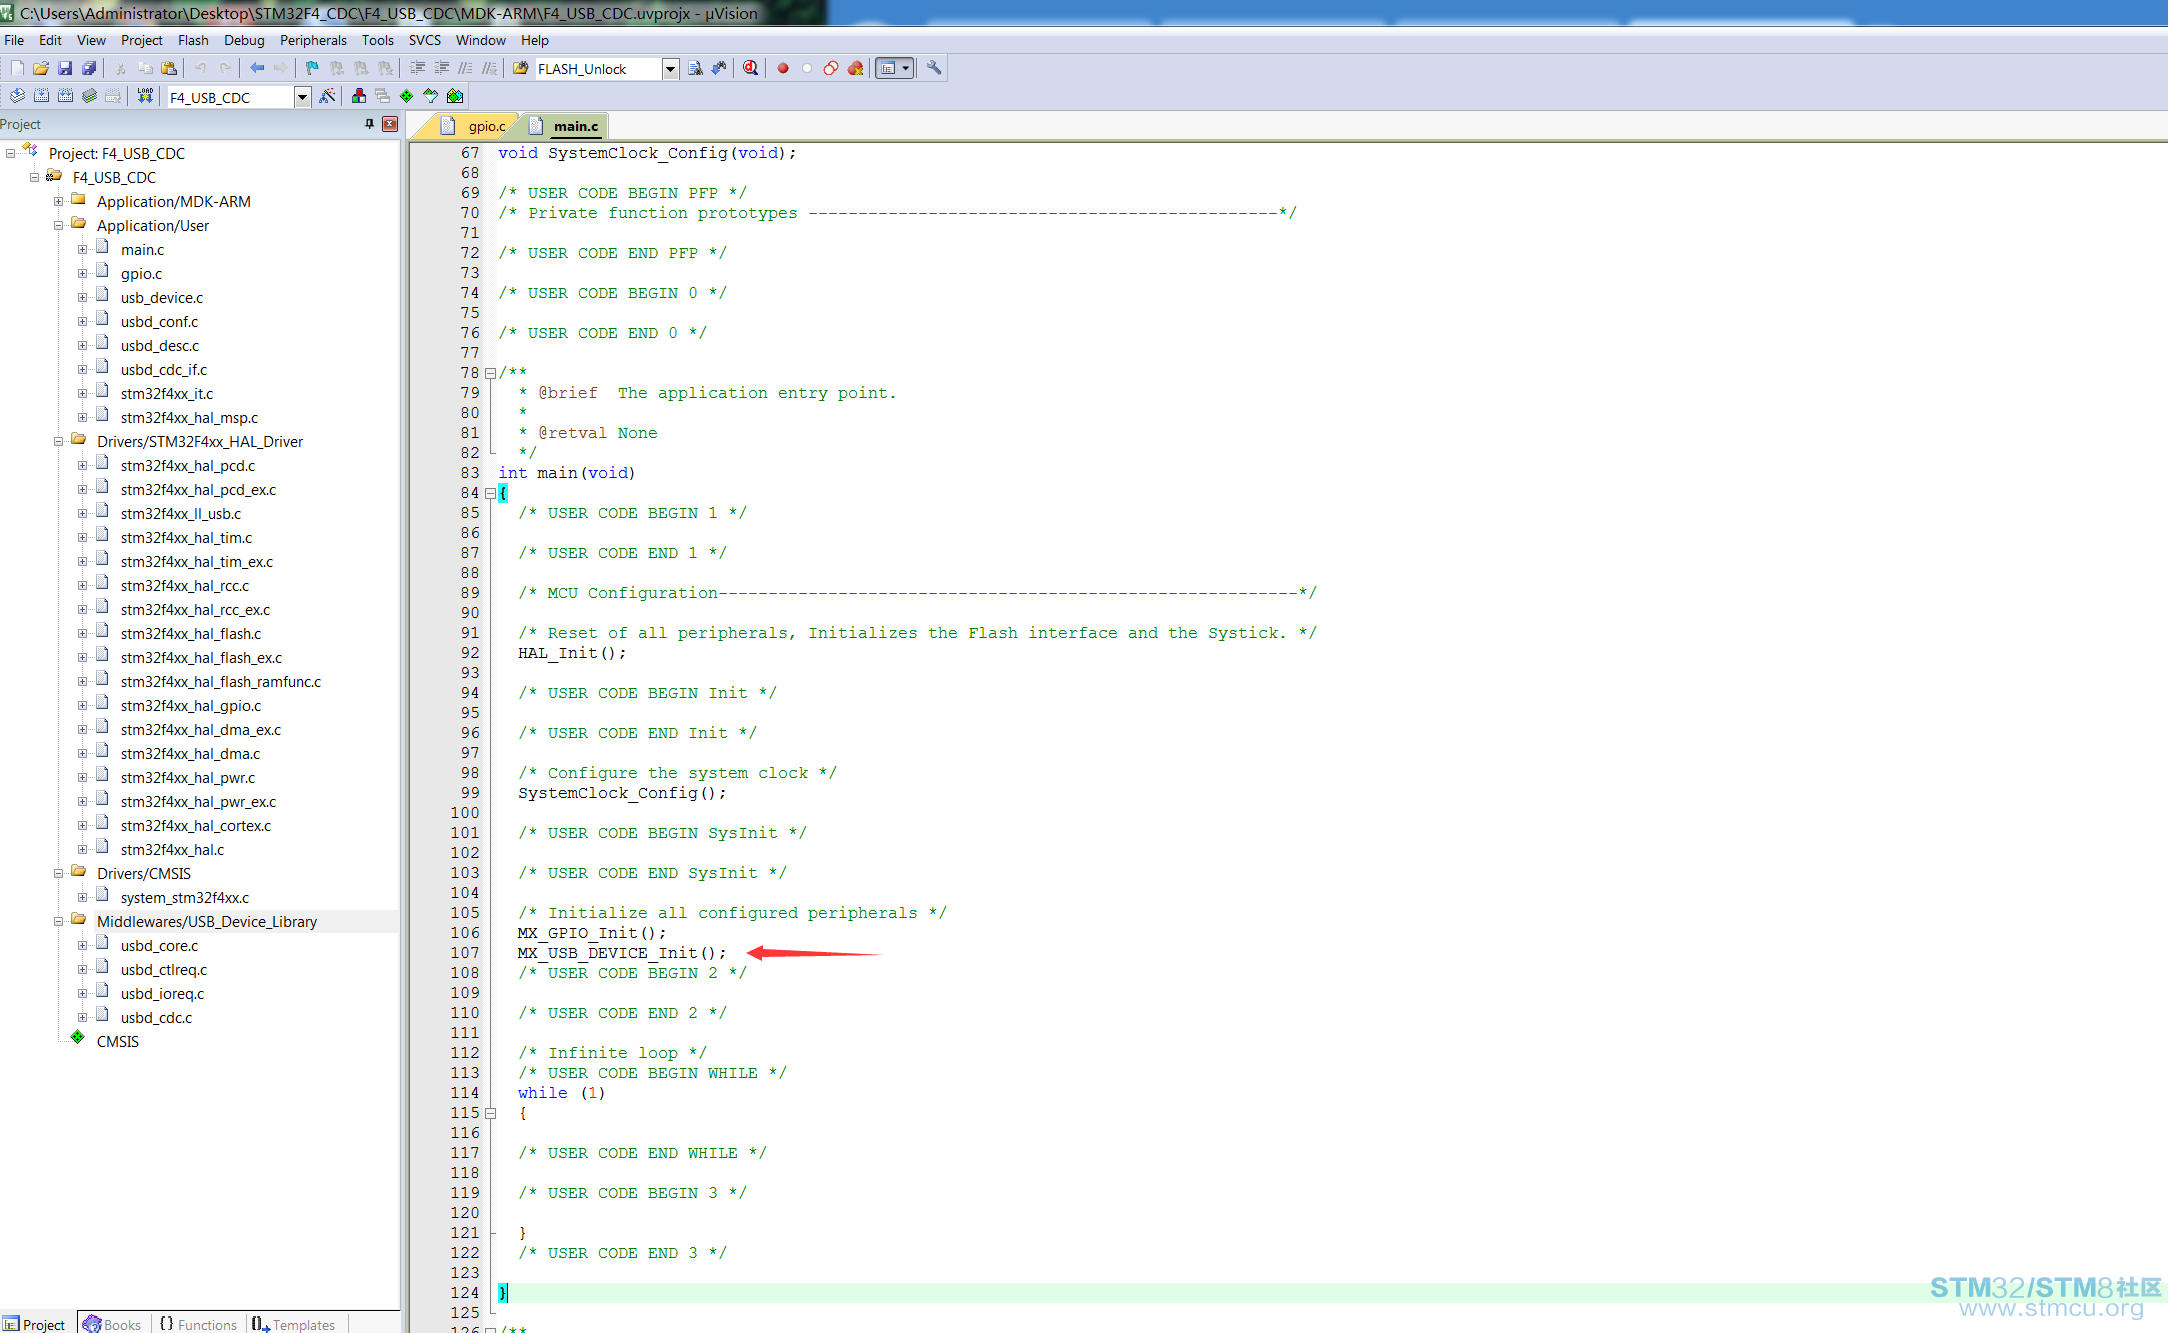This screenshot has height=1333, width=2168.
Task: Open the Pack Installer icon
Action: [x=455, y=96]
